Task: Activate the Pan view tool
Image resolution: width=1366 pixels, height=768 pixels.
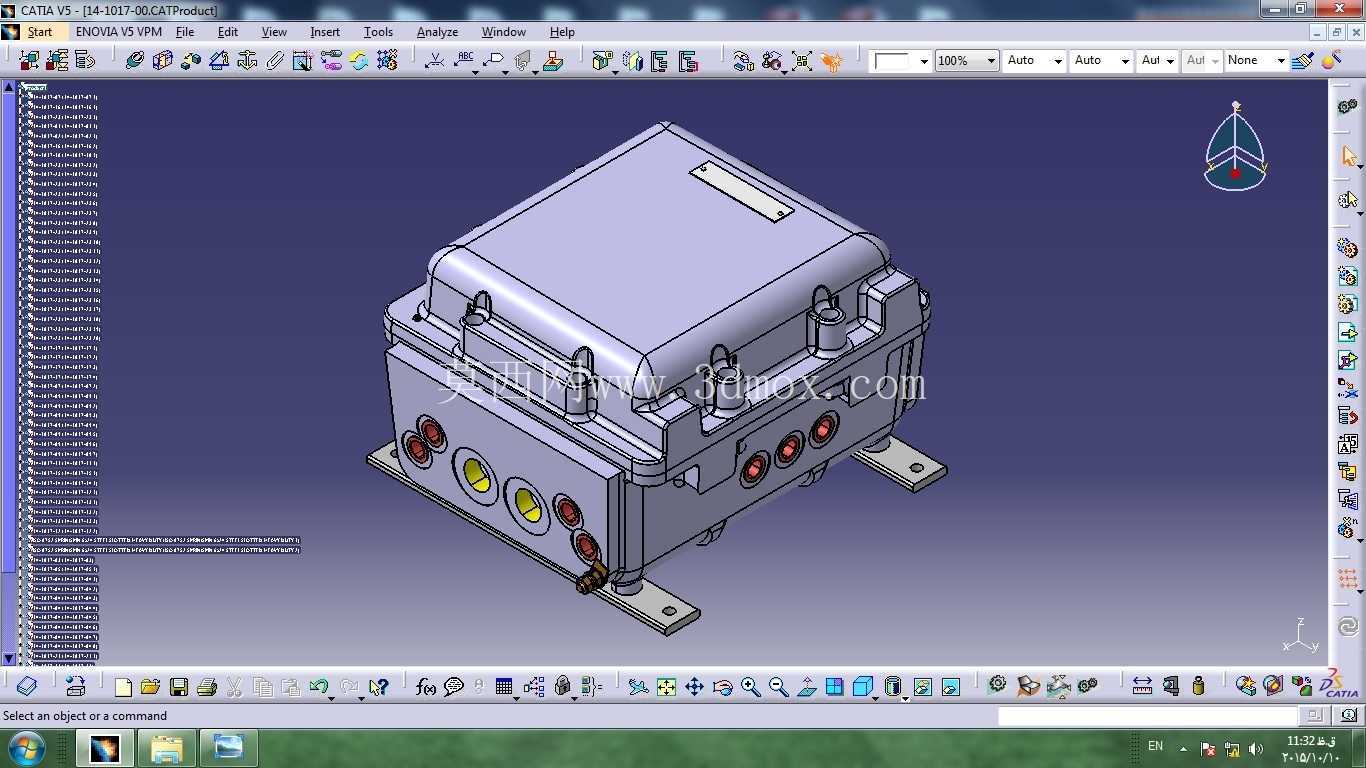Action: coord(695,687)
